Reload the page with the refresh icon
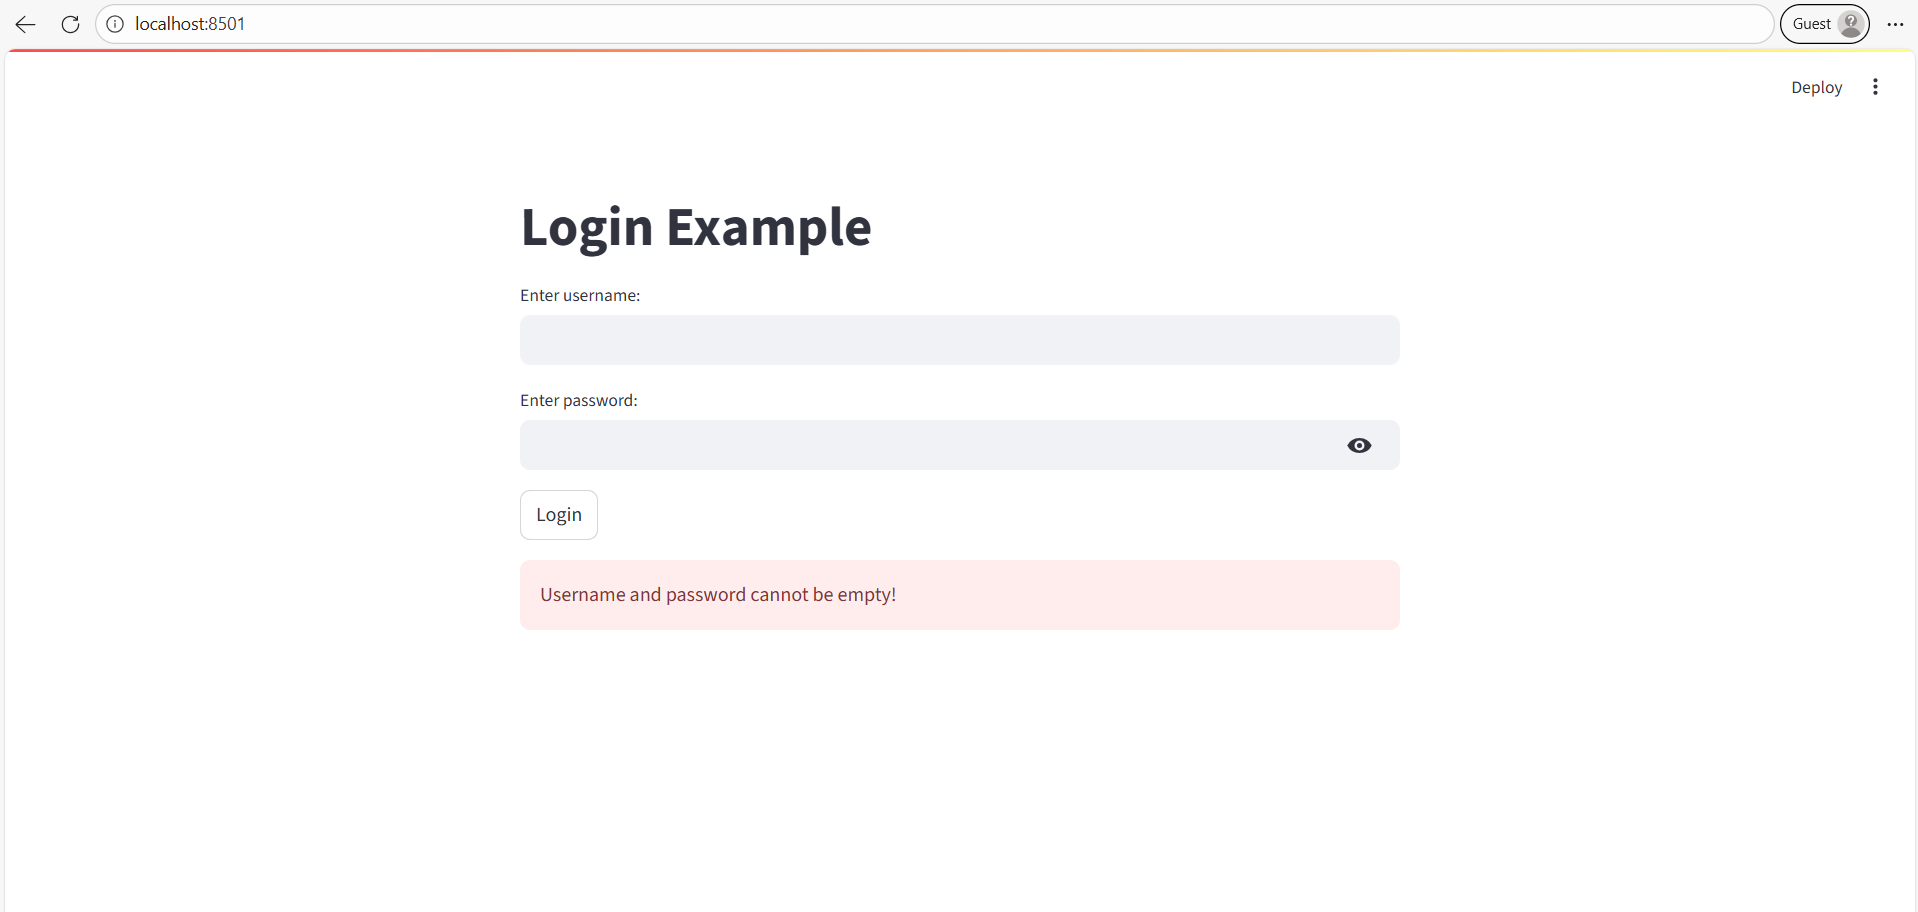 coord(69,24)
